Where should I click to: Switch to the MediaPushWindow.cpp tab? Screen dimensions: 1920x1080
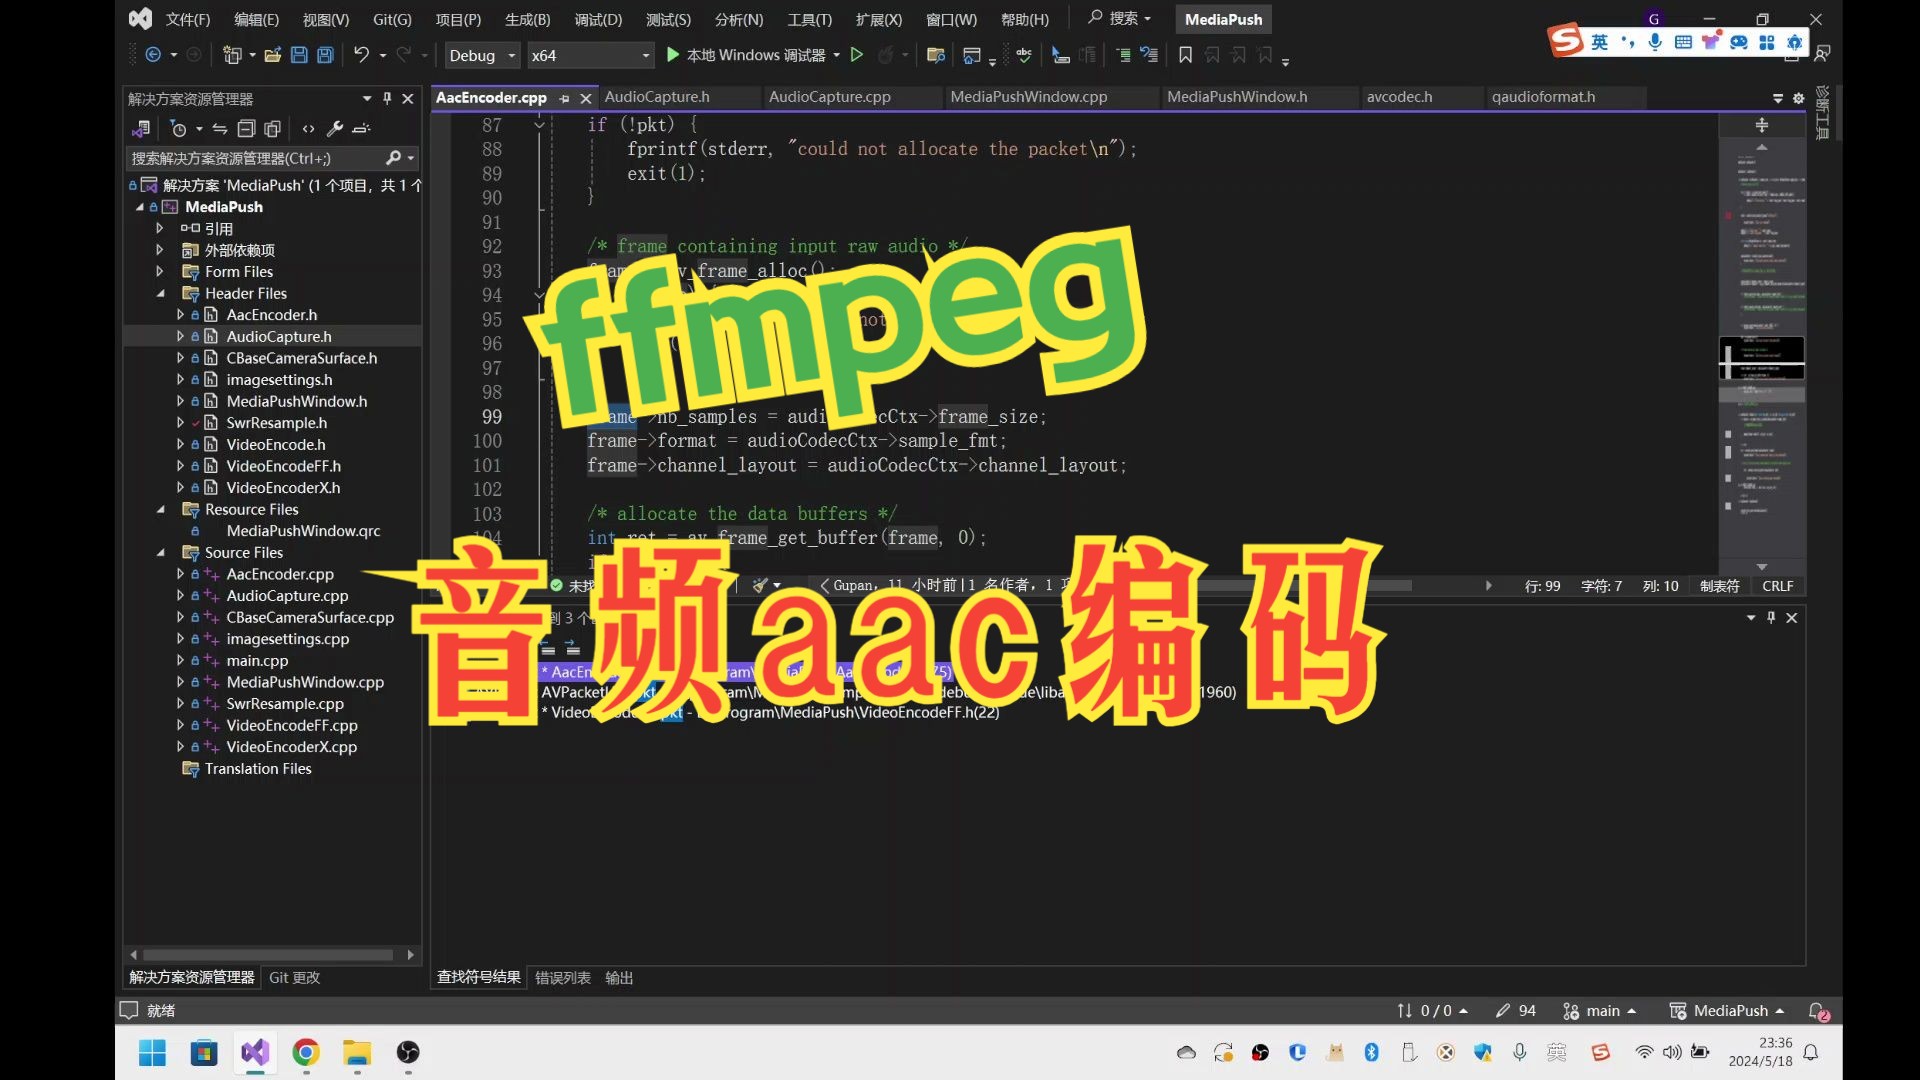pos(1029,97)
